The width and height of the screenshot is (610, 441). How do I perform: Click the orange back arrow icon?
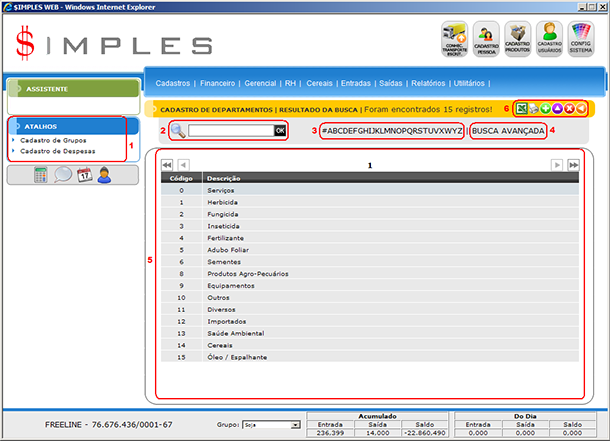pos(581,107)
